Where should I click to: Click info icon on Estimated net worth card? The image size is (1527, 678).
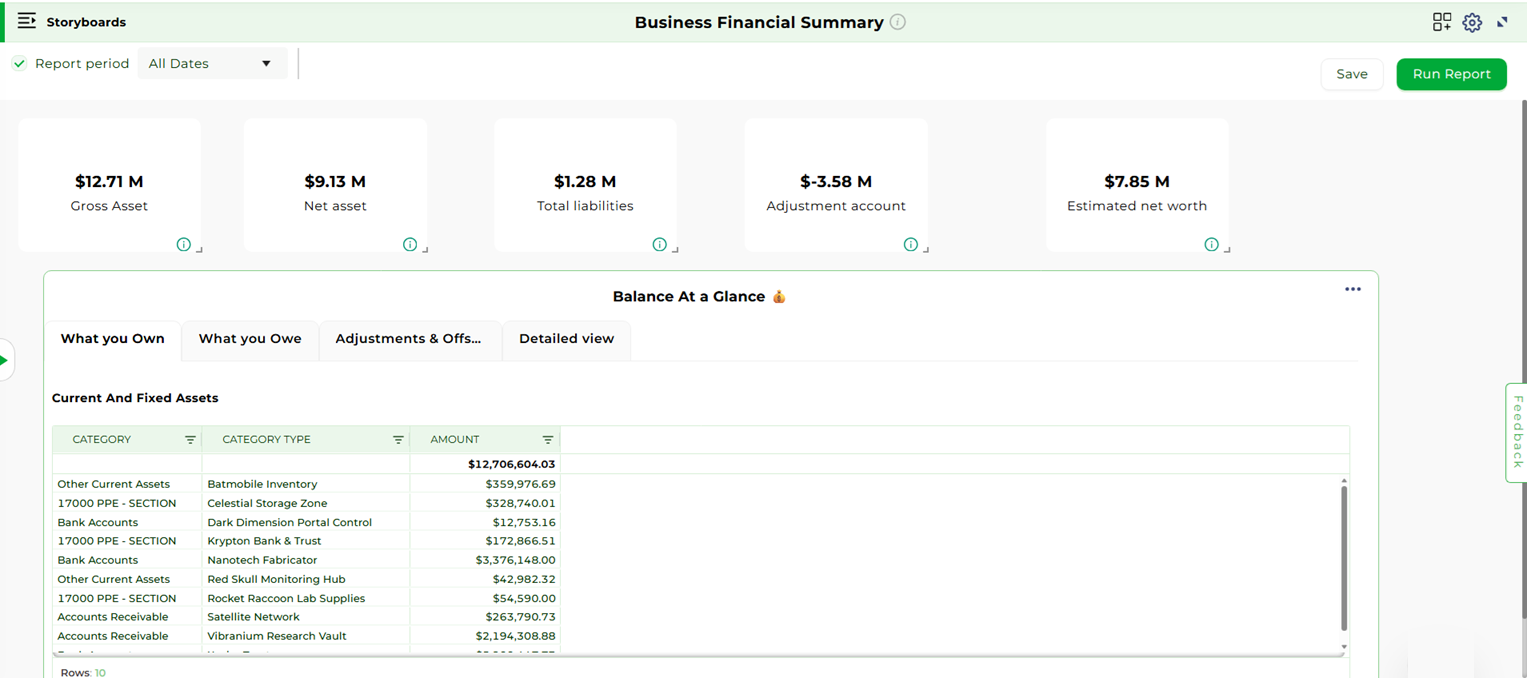(1212, 244)
